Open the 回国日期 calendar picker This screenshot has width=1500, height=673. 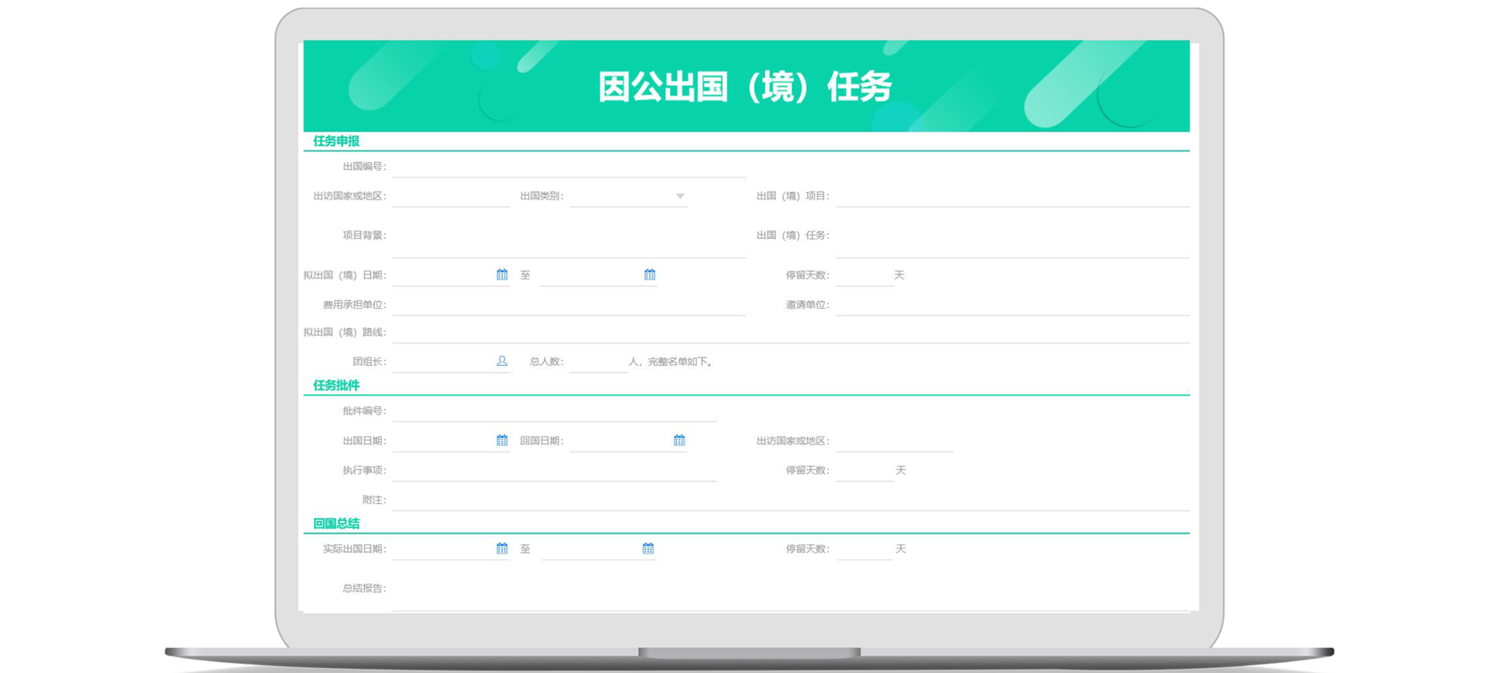pos(679,440)
